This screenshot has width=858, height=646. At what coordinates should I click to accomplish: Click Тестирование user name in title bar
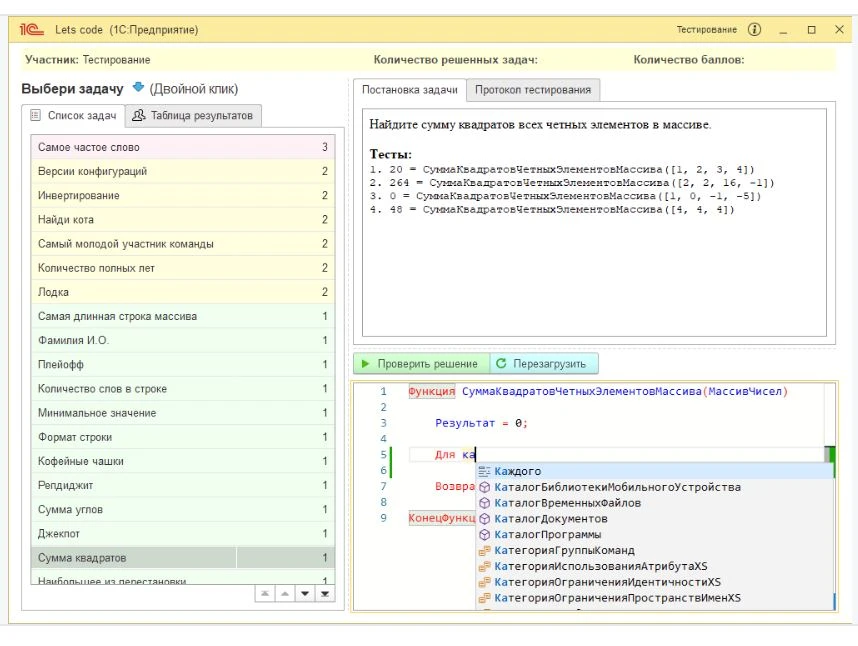706,30
